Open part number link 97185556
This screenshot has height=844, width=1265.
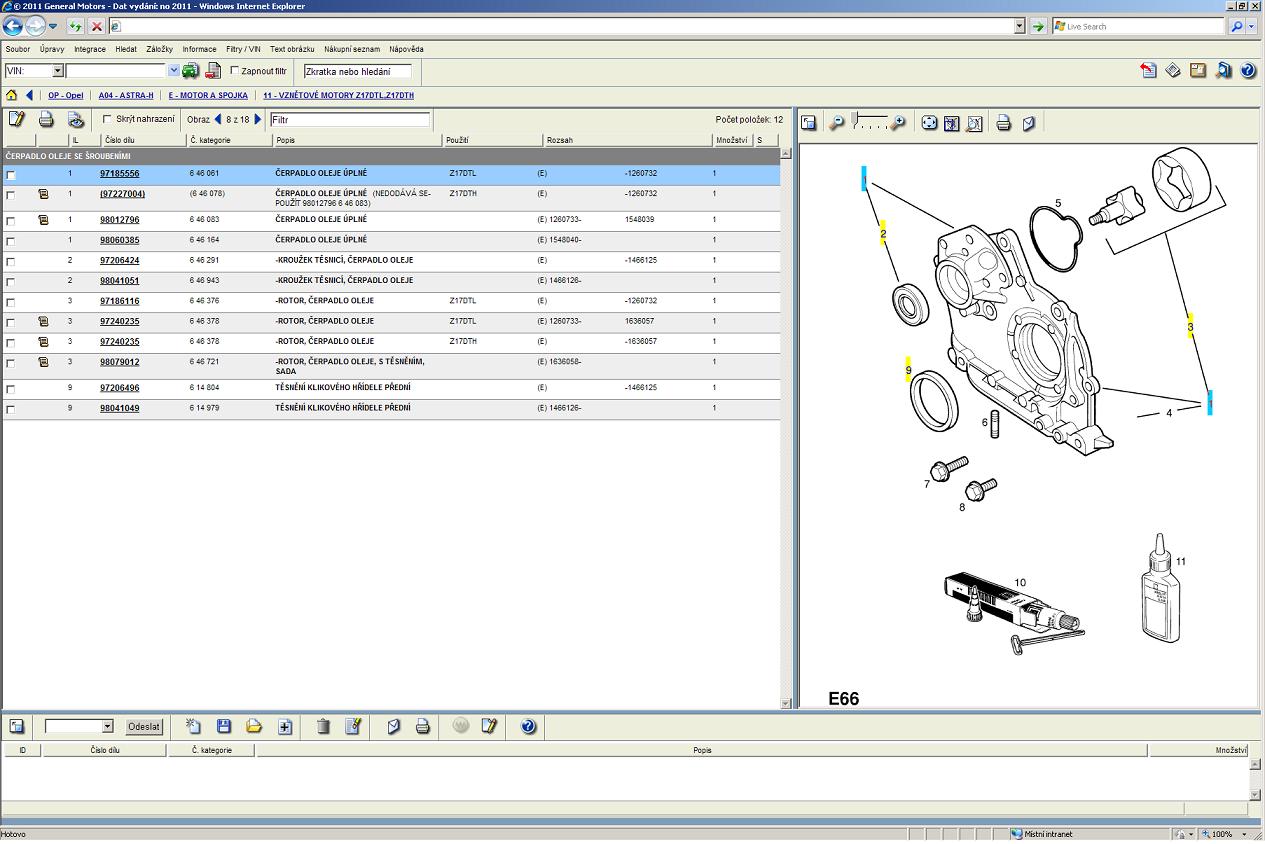pos(119,174)
